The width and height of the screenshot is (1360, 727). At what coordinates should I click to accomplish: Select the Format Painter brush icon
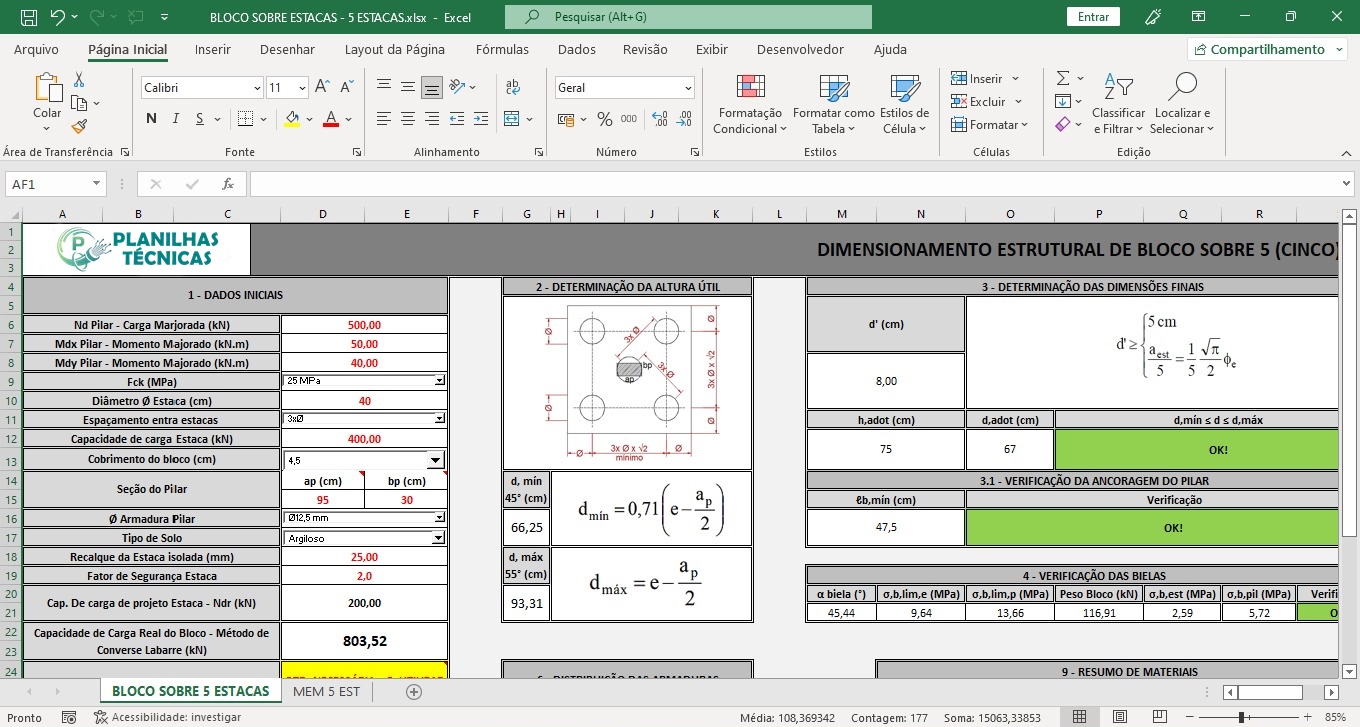pos(79,126)
